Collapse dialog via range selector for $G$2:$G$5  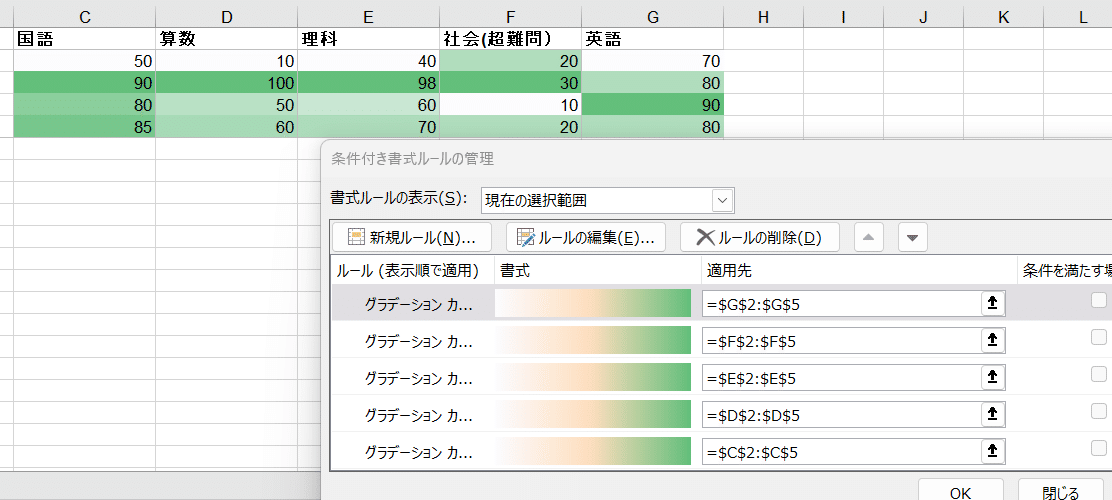click(x=993, y=304)
